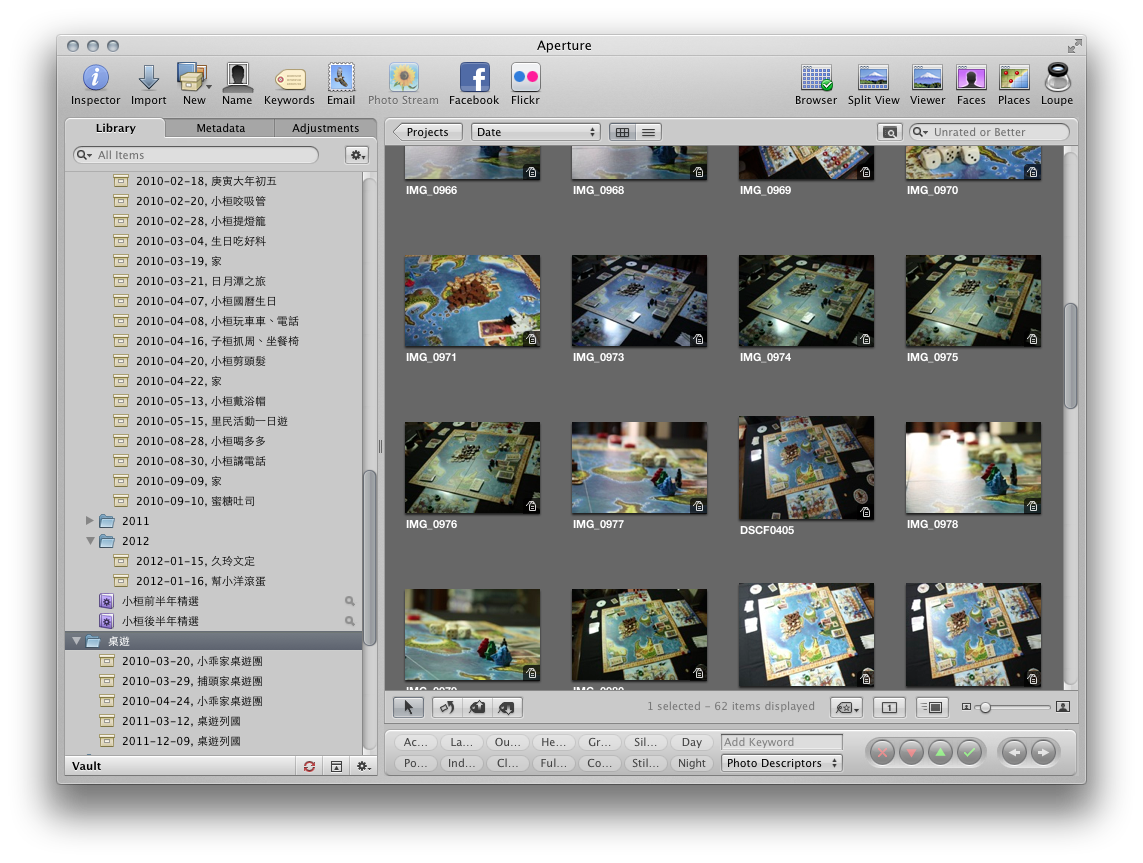The image size is (1143, 863).
Task: Click the Import arrow icon
Action: 148,78
